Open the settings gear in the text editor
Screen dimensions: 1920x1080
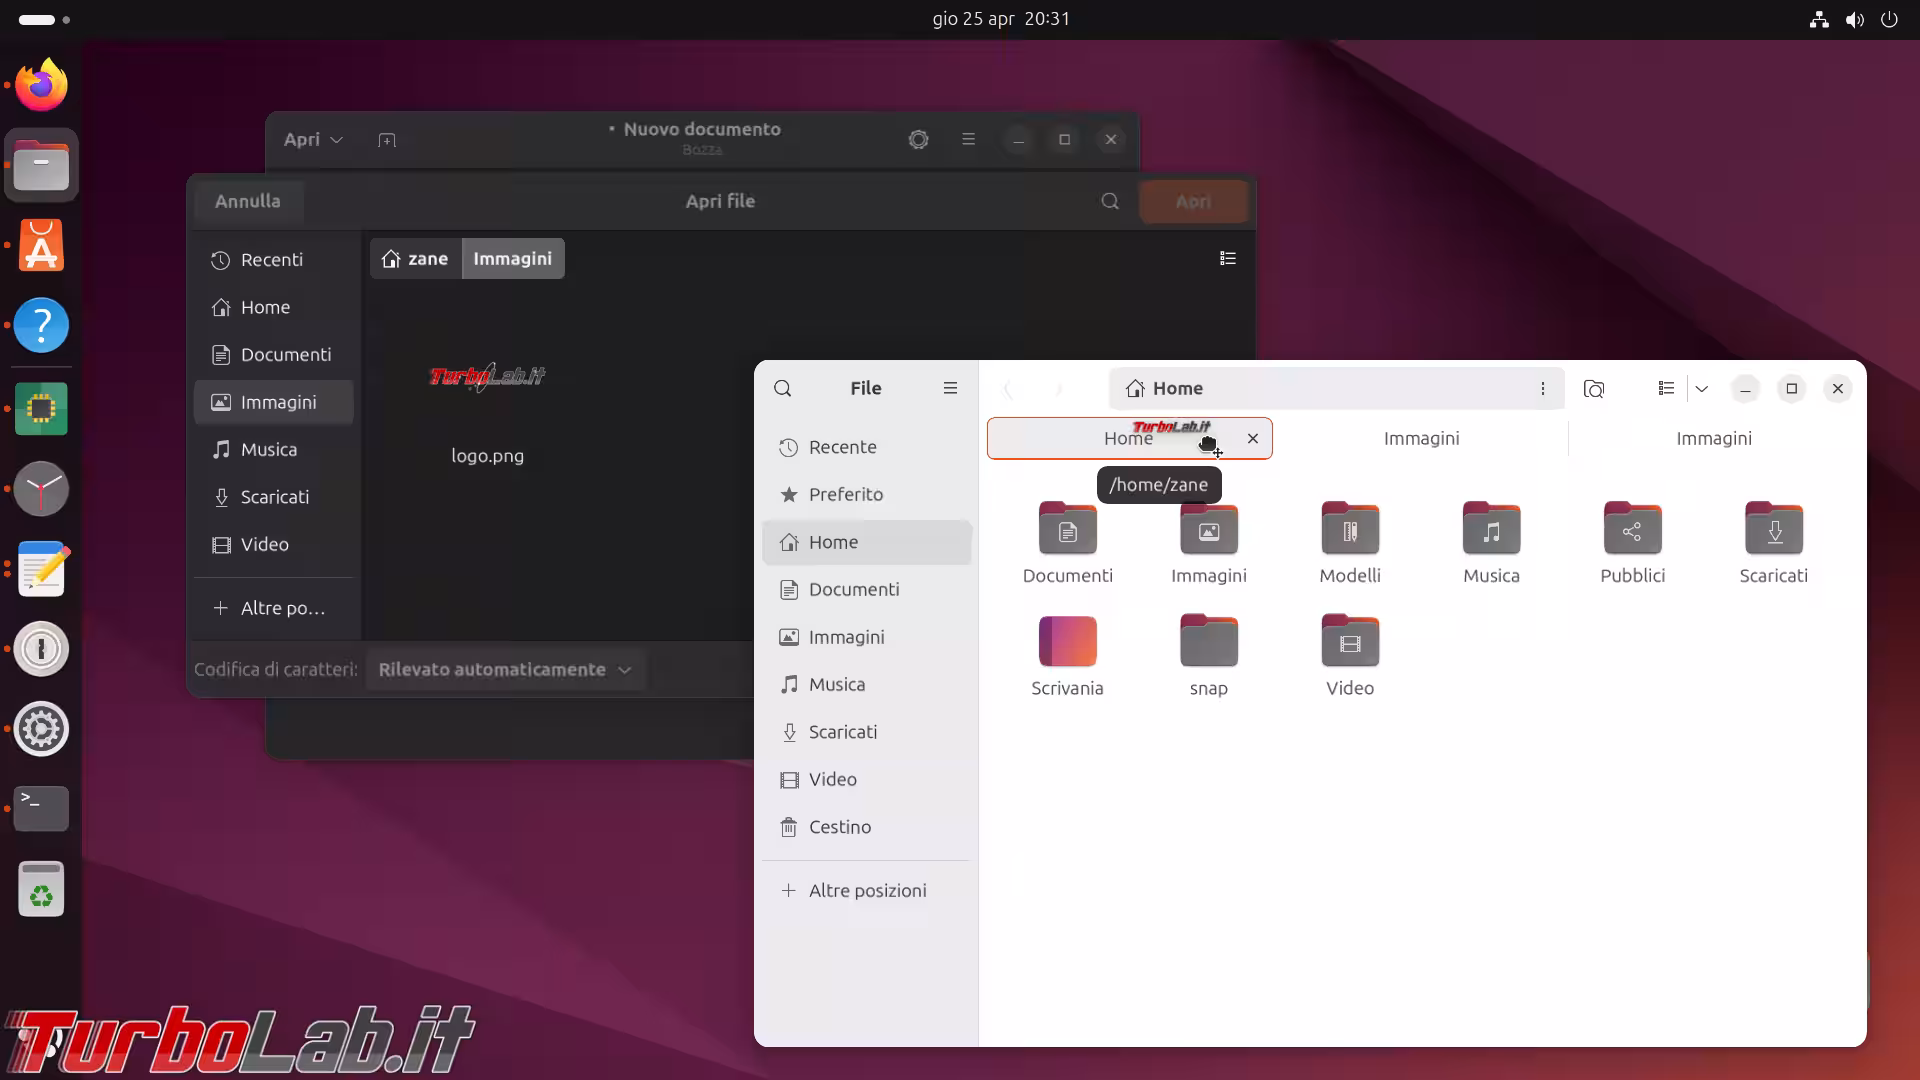(918, 139)
